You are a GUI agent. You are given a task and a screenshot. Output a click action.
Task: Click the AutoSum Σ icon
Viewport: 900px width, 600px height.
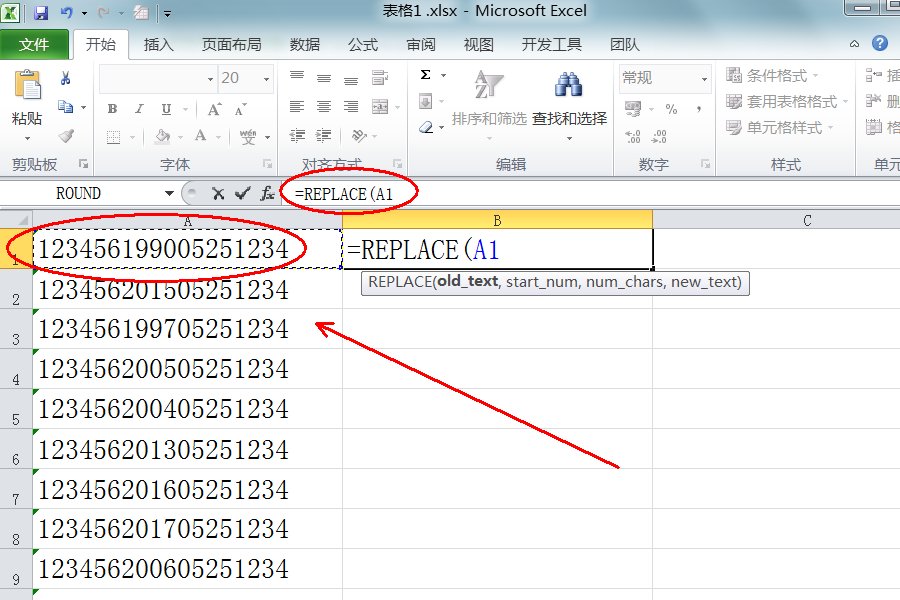tap(425, 74)
